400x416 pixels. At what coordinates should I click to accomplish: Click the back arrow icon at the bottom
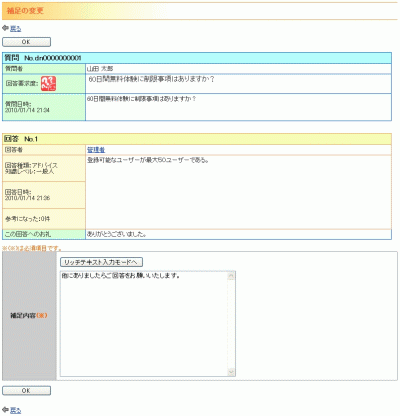[x=5, y=410]
